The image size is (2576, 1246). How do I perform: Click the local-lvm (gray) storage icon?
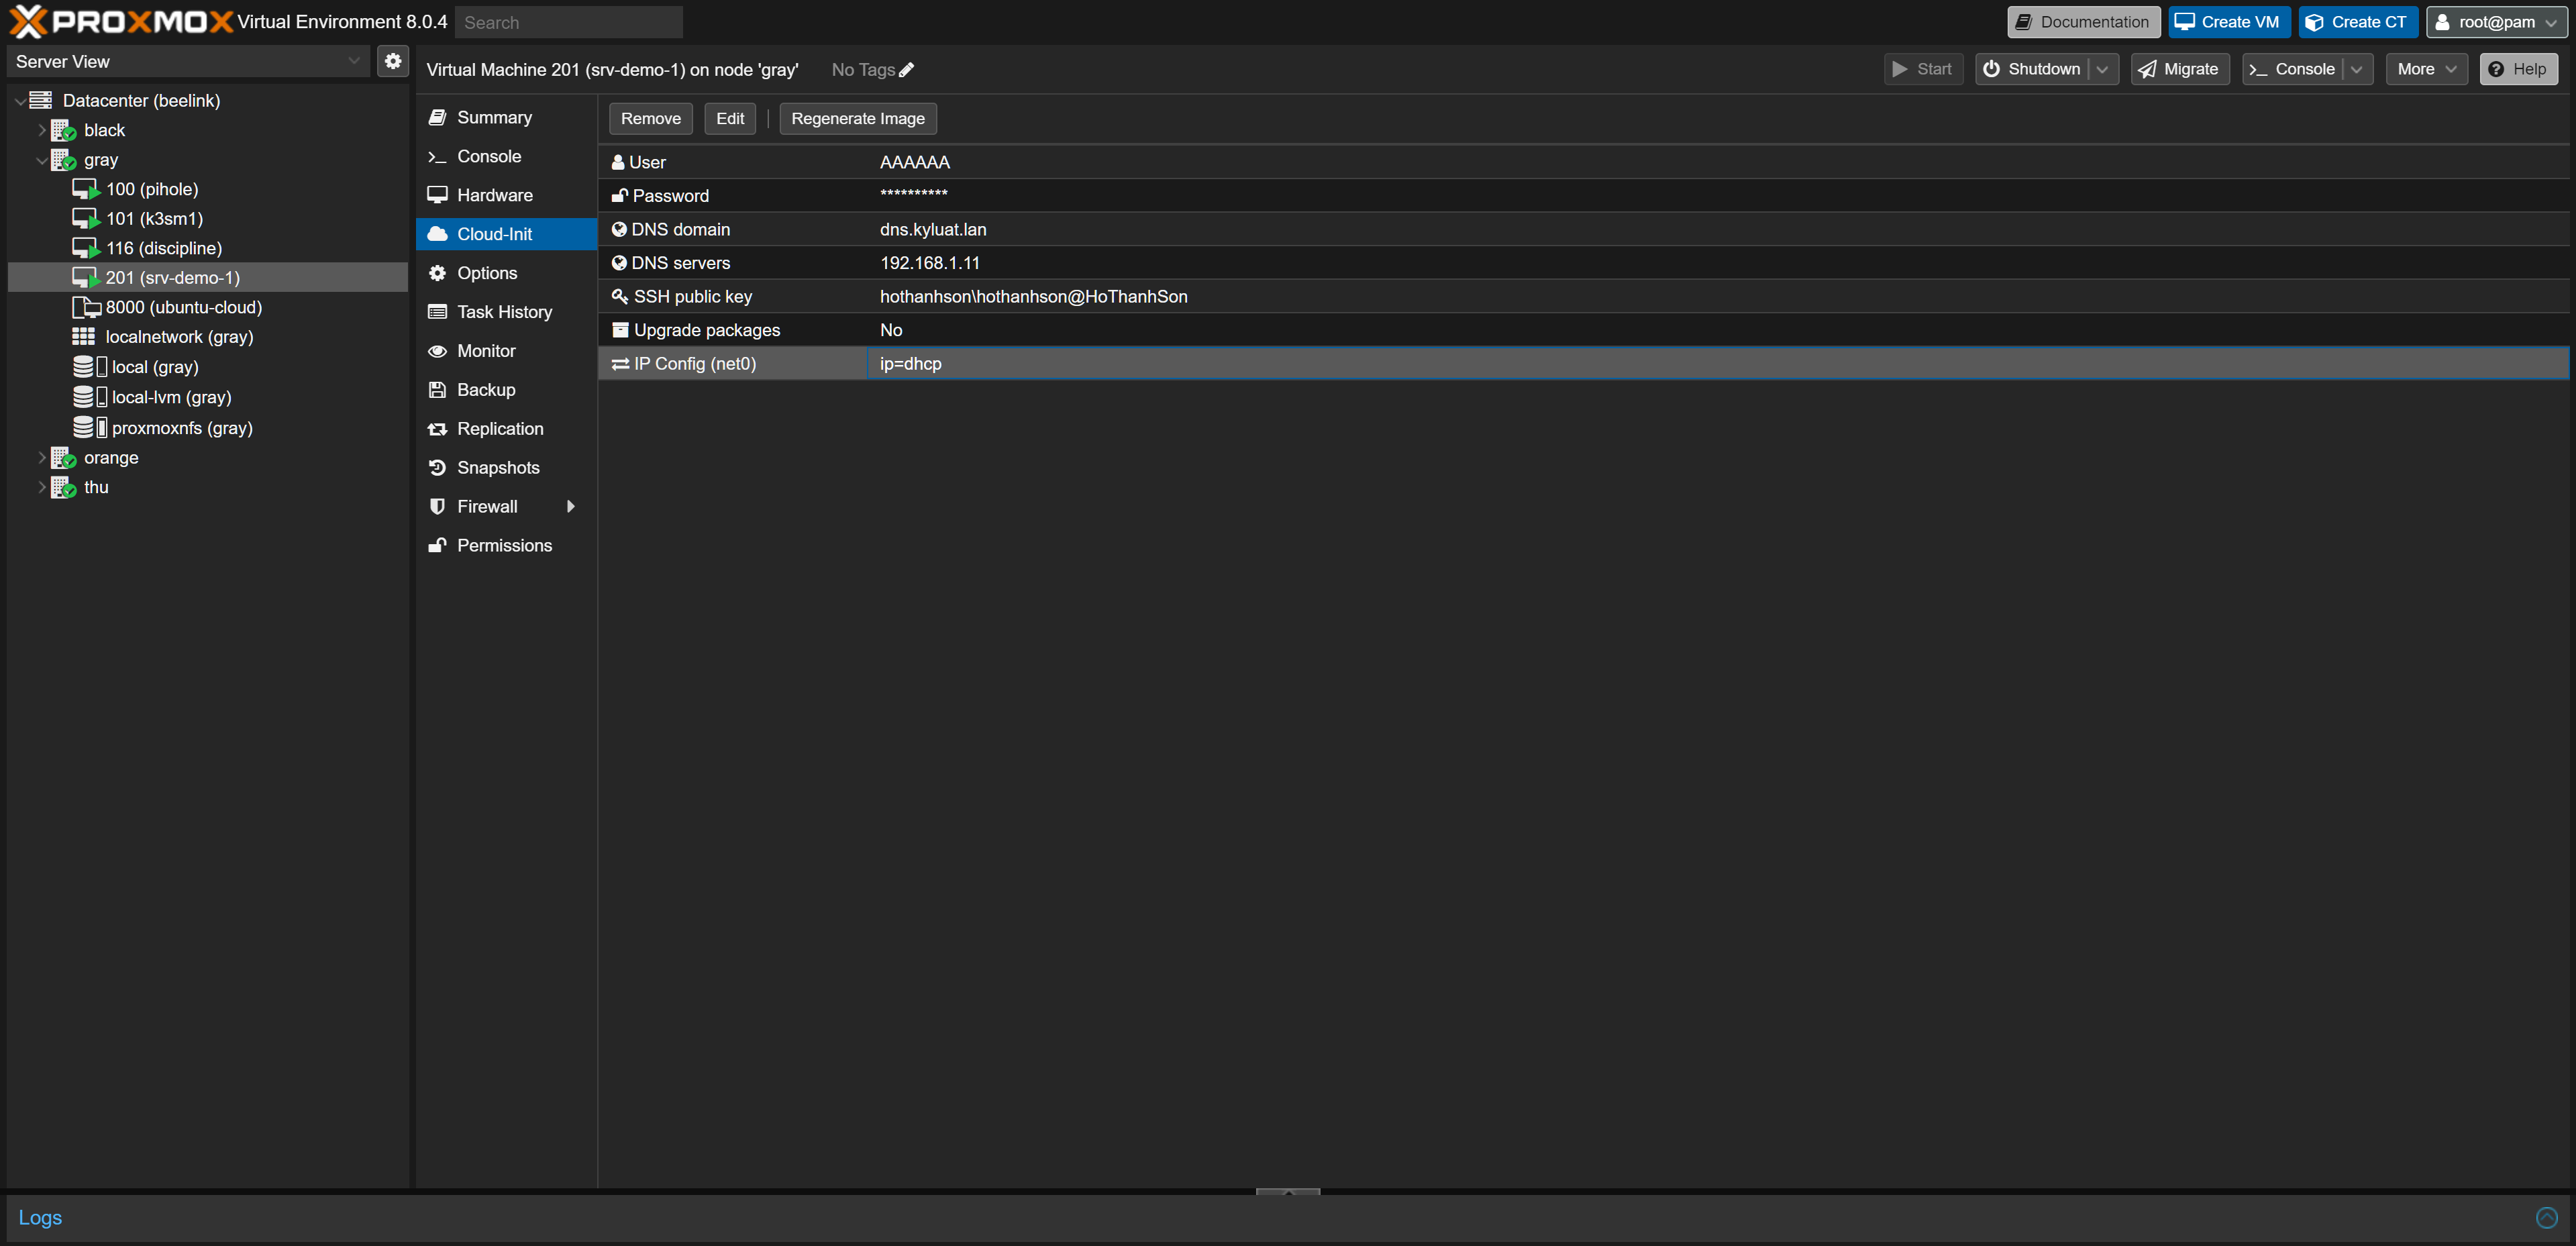90,397
